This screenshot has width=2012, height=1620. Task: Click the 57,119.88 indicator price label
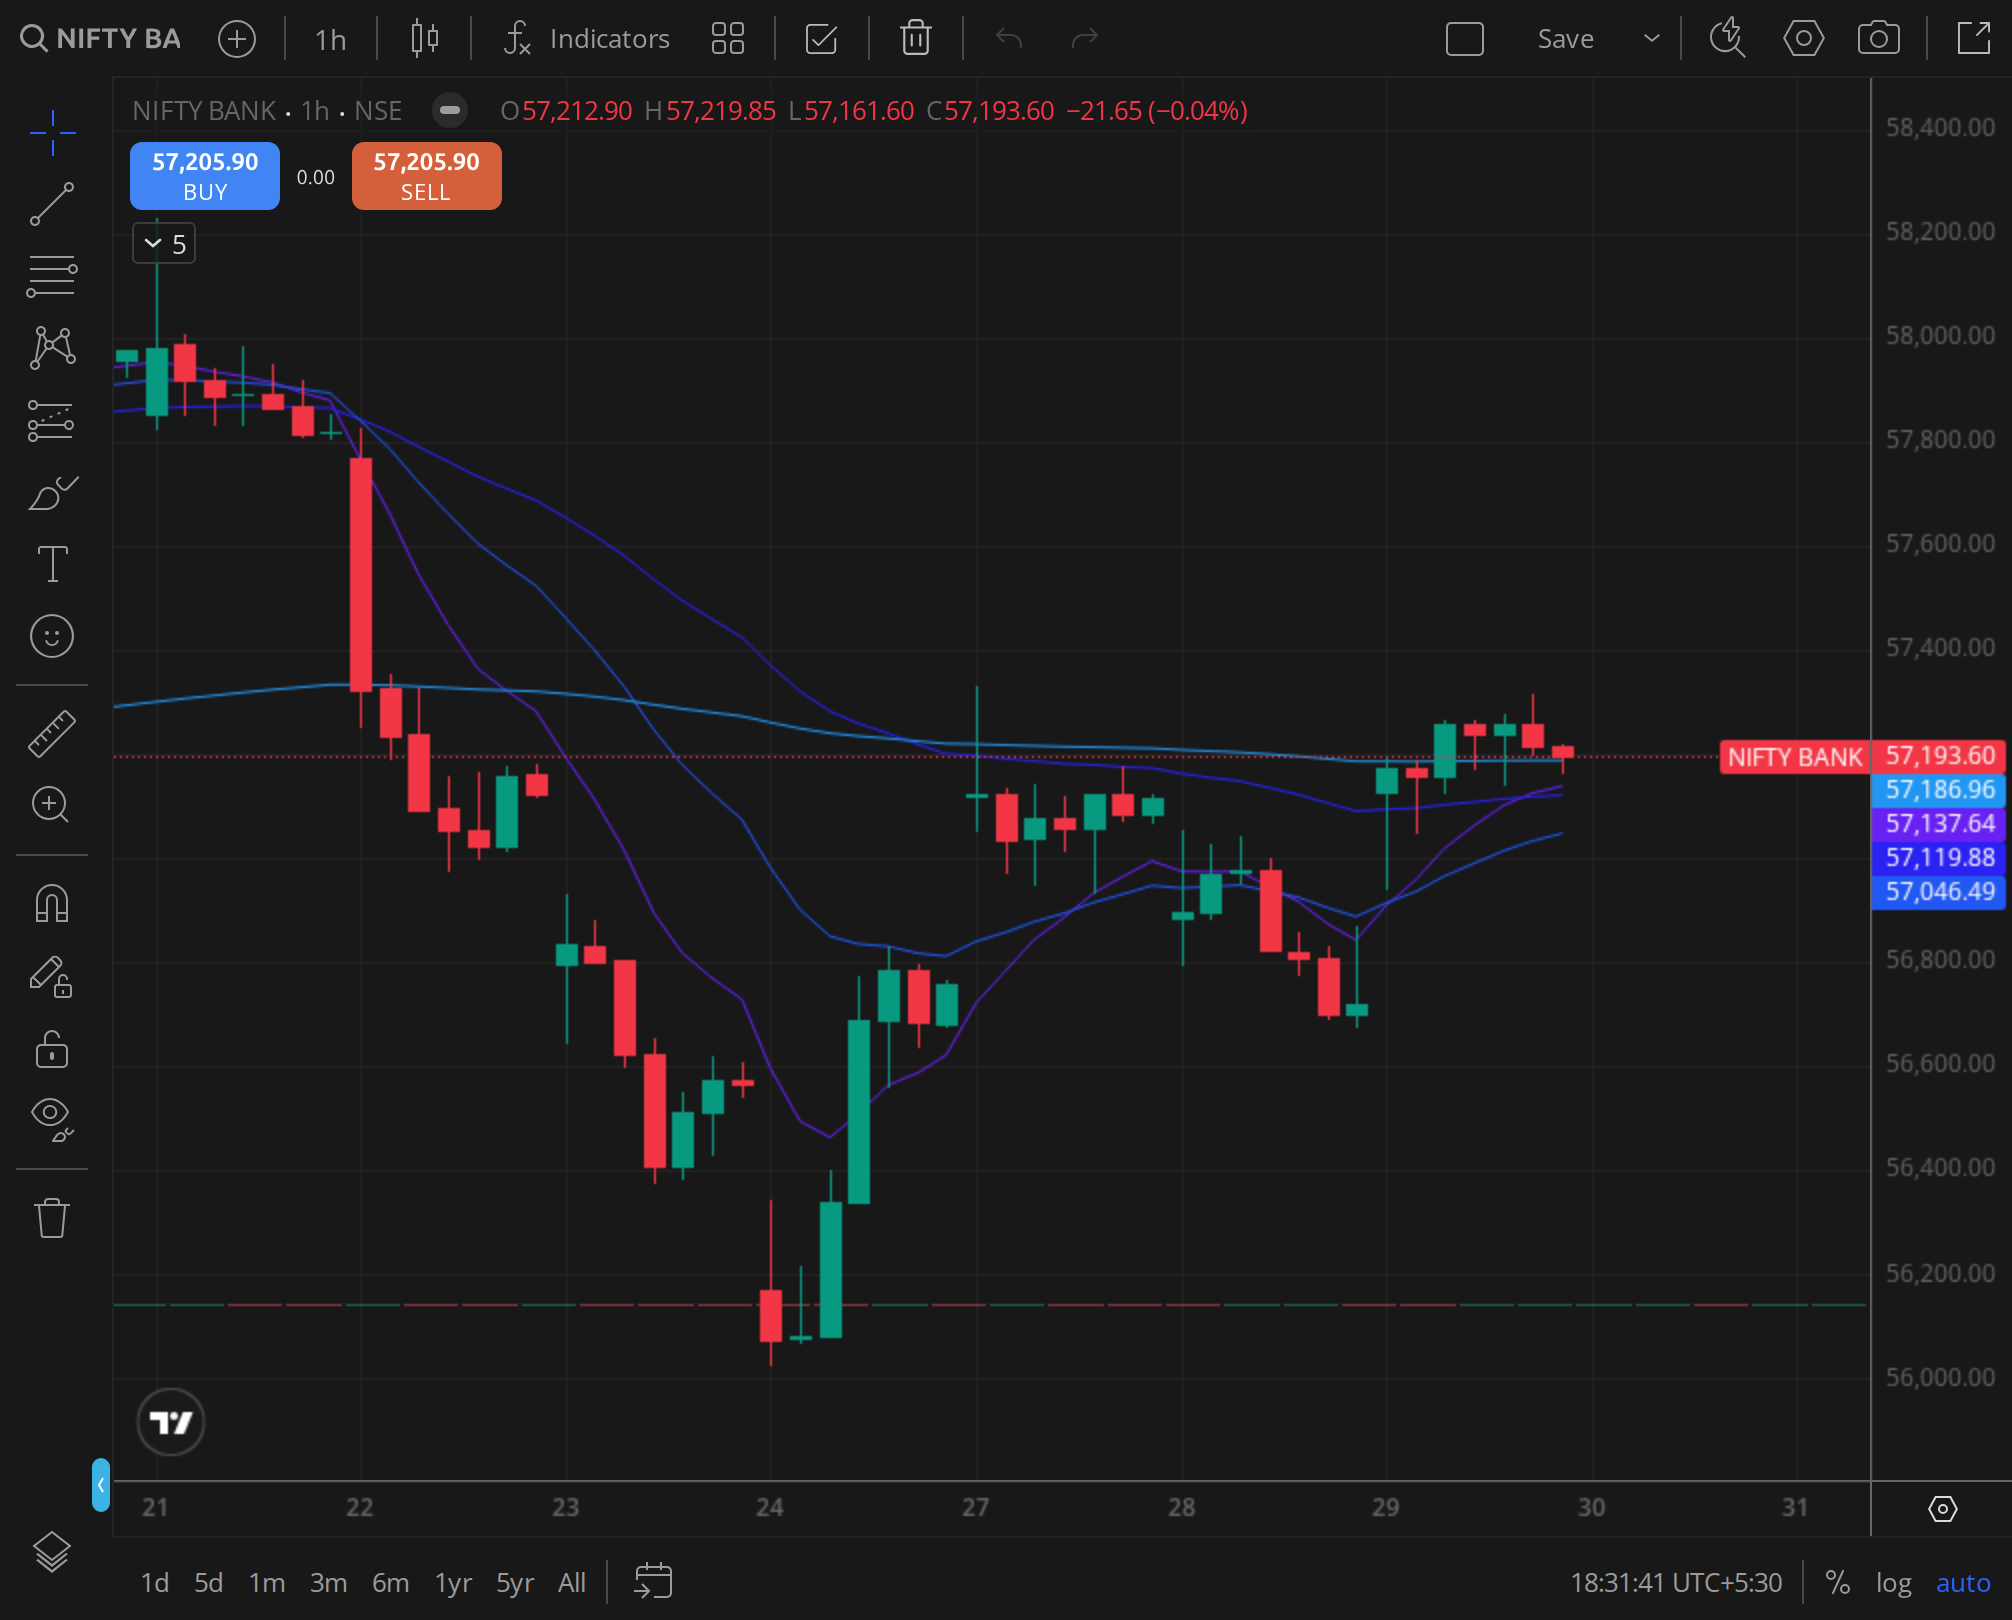pos(1939,858)
